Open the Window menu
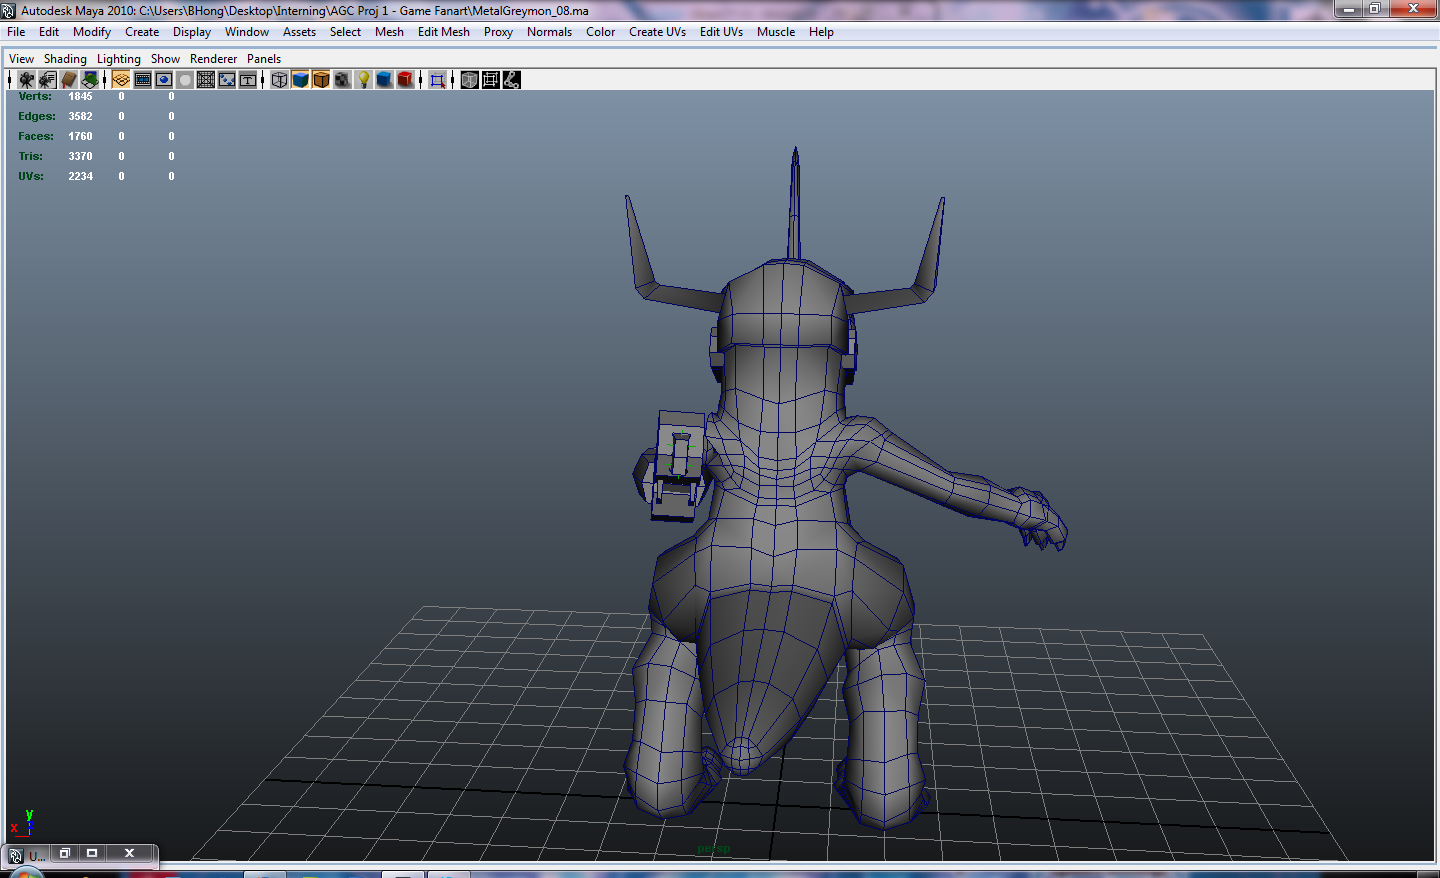This screenshot has width=1440, height=878. [x=247, y=32]
